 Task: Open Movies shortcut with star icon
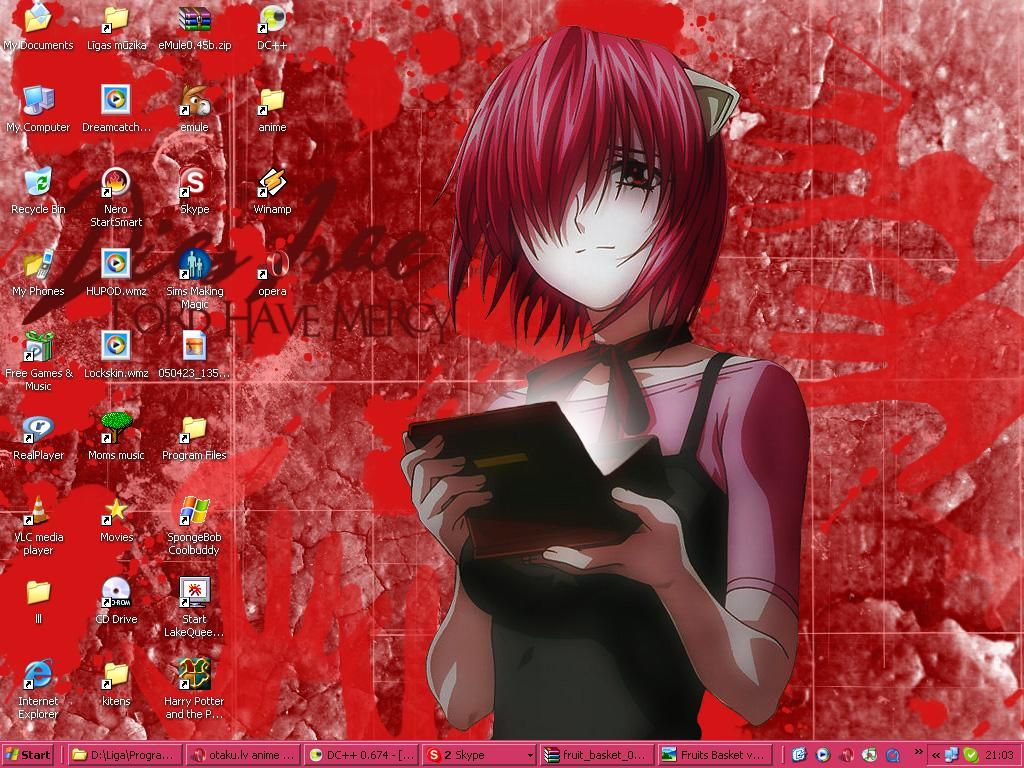click(x=116, y=519)
